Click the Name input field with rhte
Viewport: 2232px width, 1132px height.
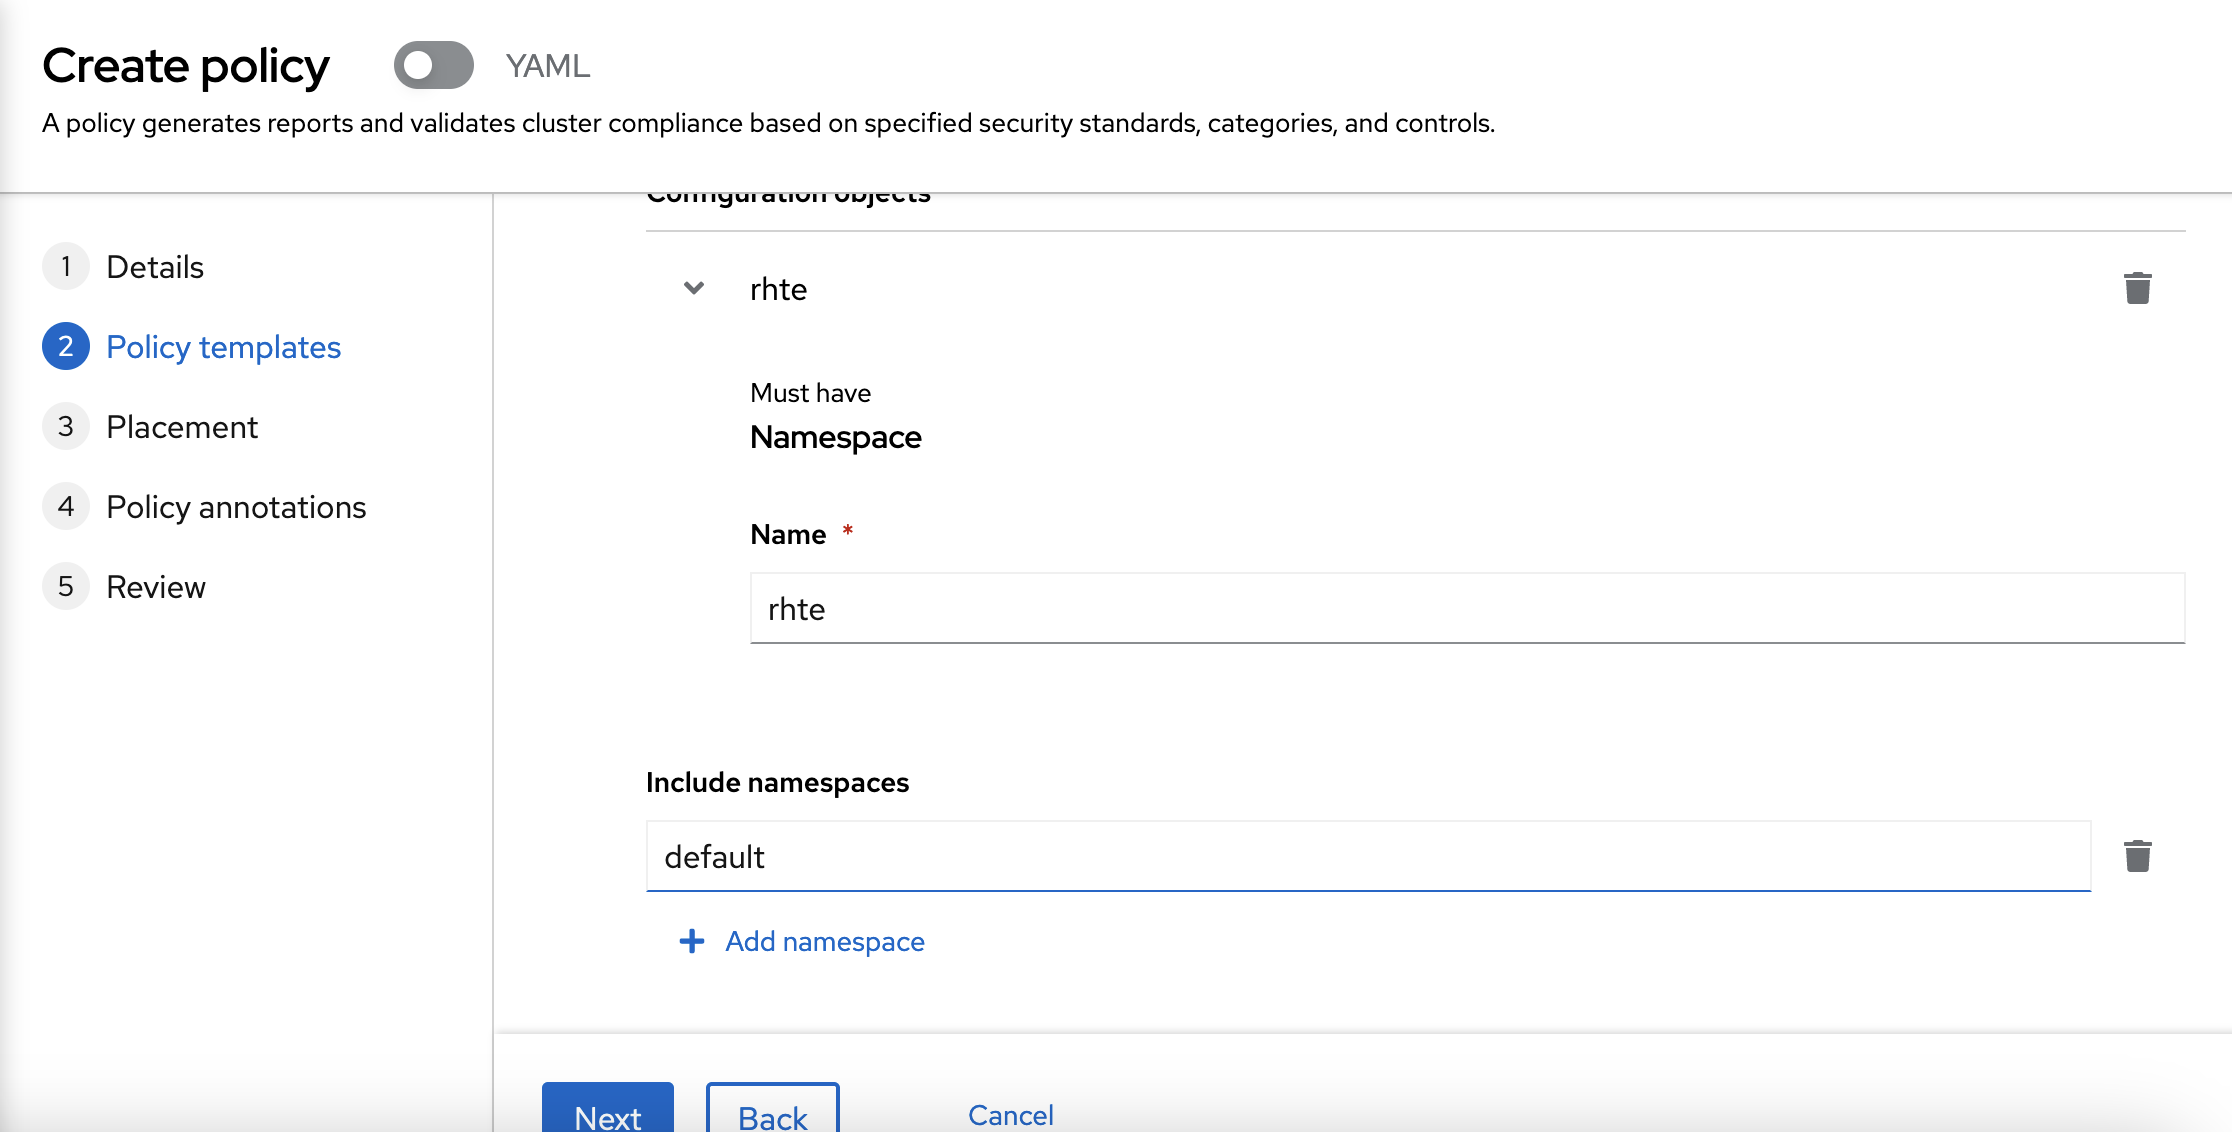coord(1467,608)
